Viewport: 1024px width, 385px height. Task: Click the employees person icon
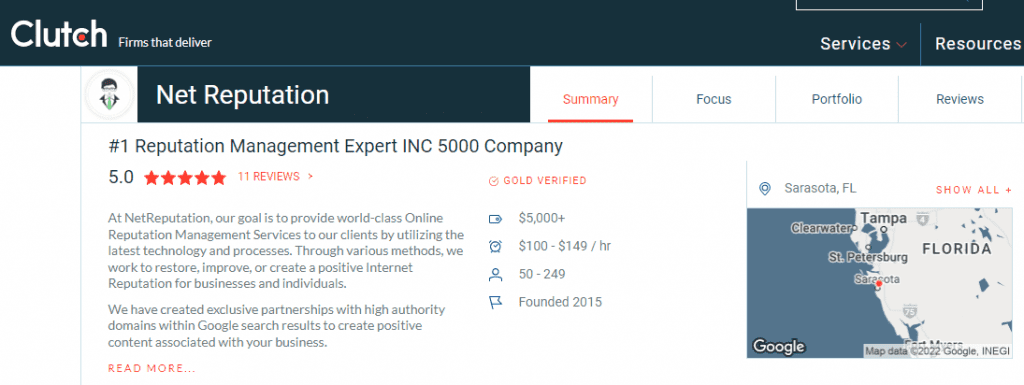click(495, 275)
